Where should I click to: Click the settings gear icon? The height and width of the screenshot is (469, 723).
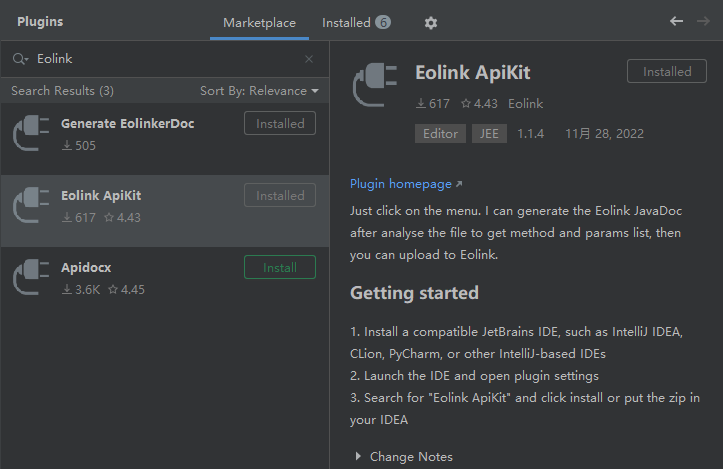431,22
